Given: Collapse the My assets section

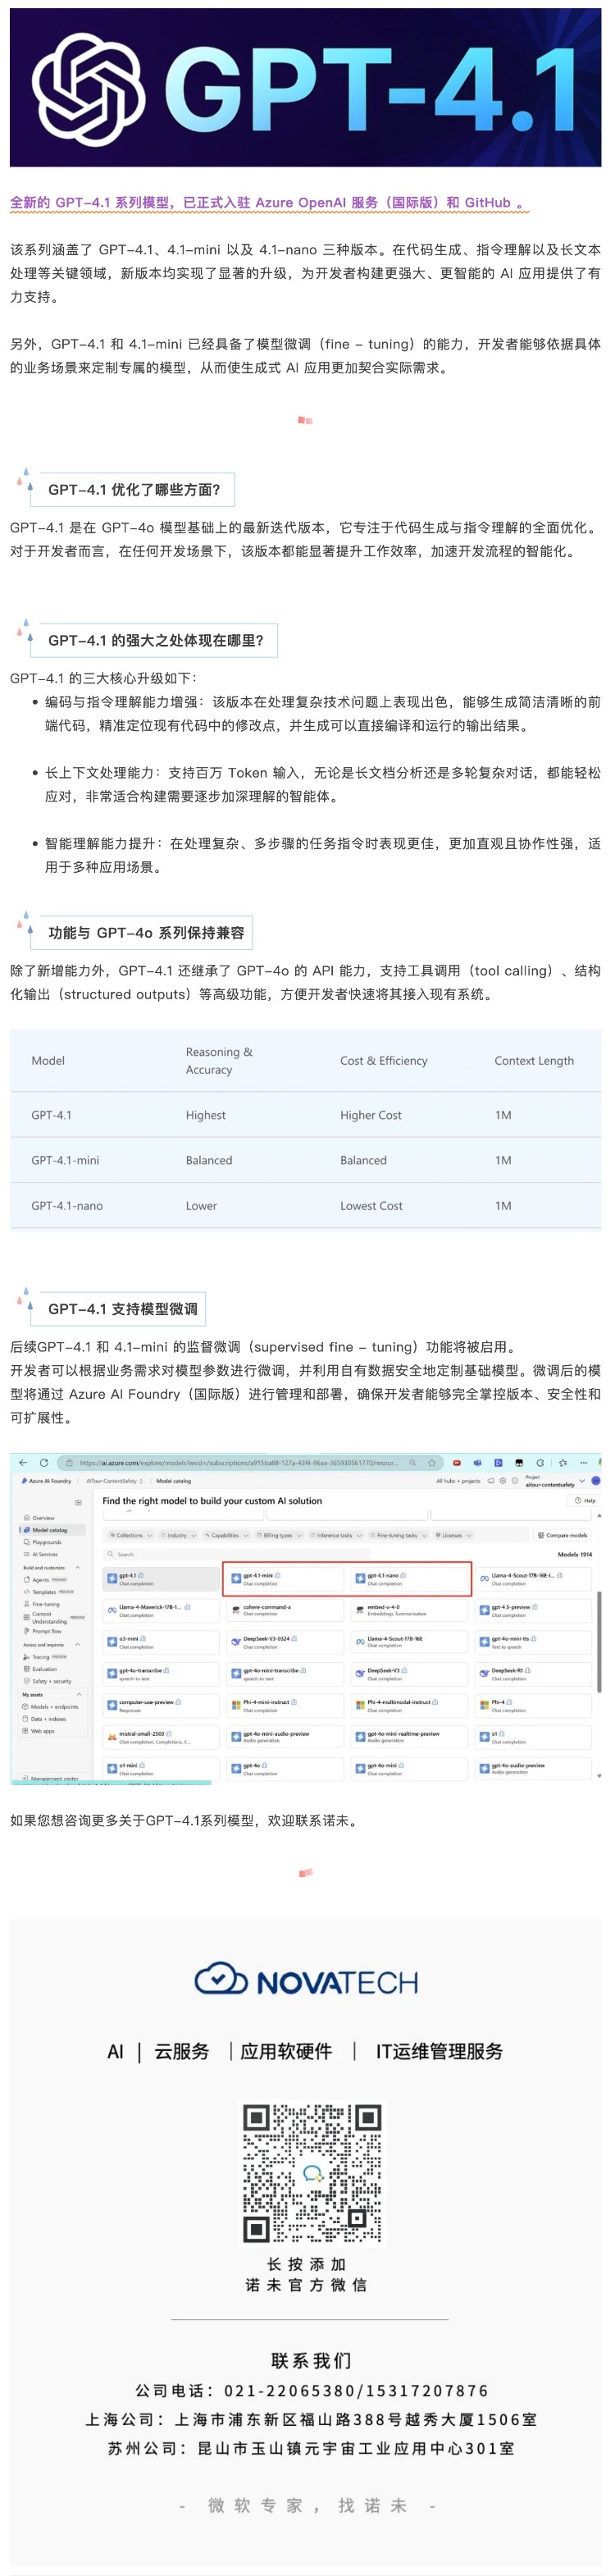Looking at the screenshot, I should (x=79, y=1694).
